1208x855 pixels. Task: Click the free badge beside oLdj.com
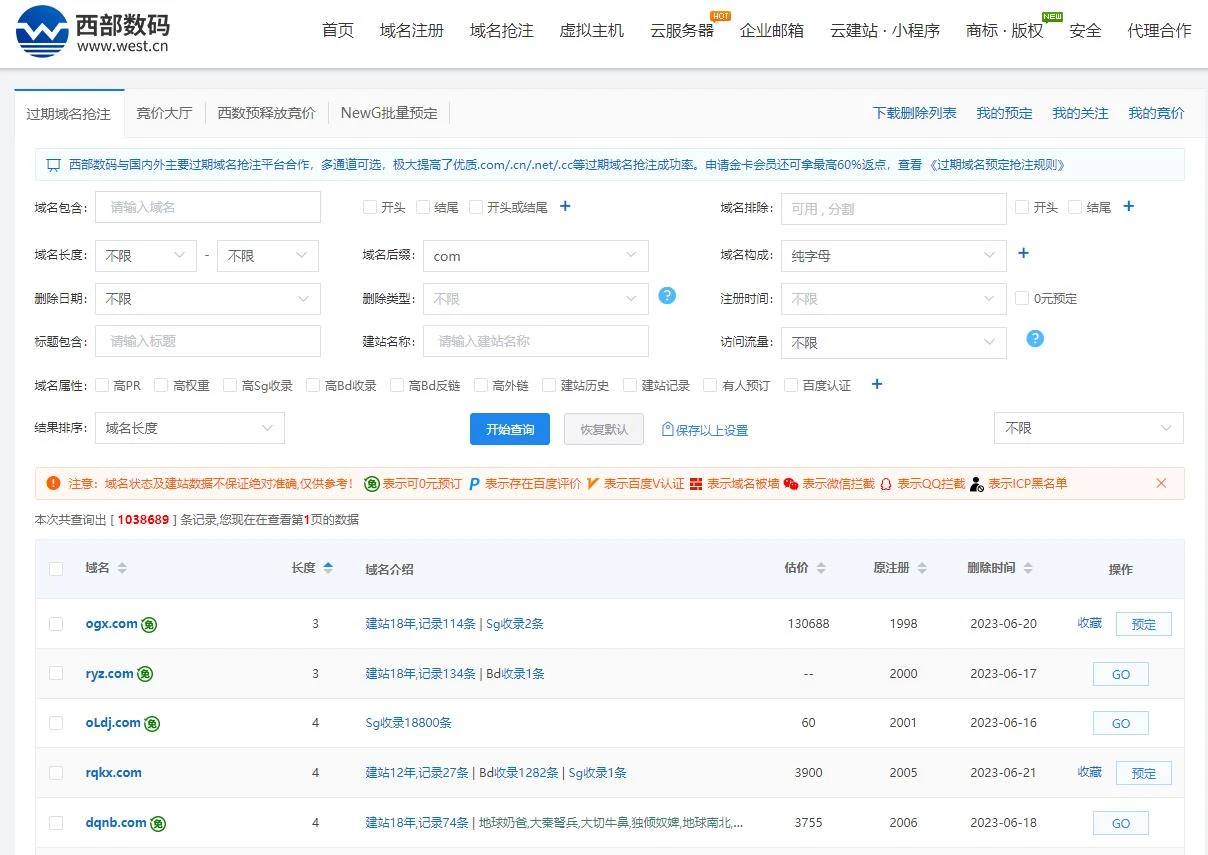point(152,723)
